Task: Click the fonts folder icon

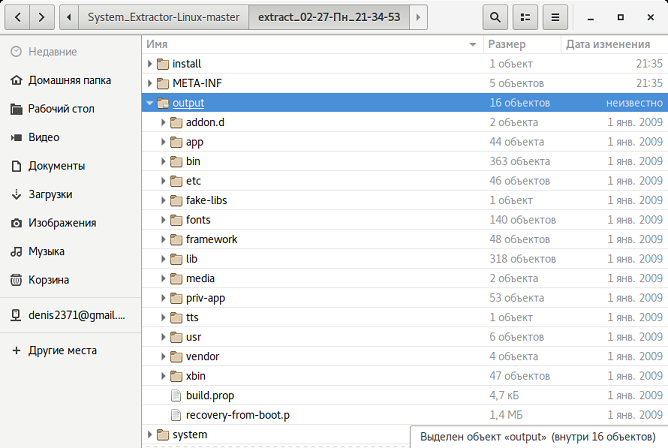Action: pyautogui.click(x=176, y=220)
